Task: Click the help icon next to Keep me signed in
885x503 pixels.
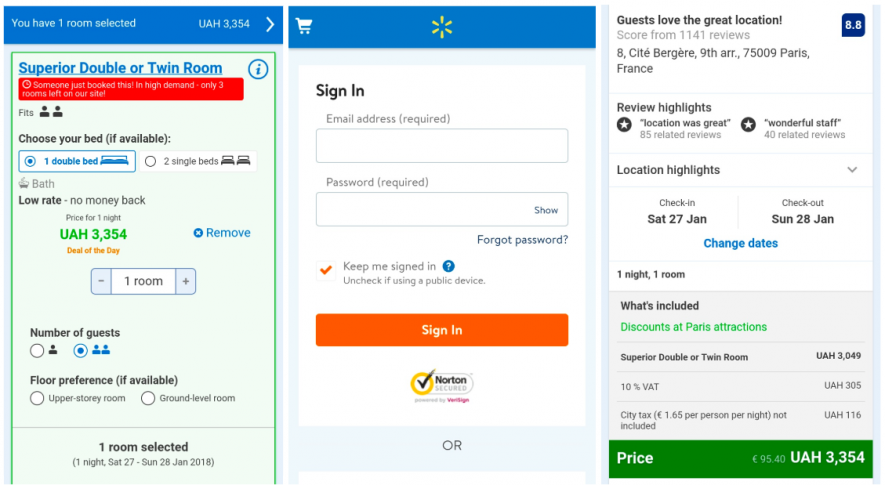Action: point(448,266)
